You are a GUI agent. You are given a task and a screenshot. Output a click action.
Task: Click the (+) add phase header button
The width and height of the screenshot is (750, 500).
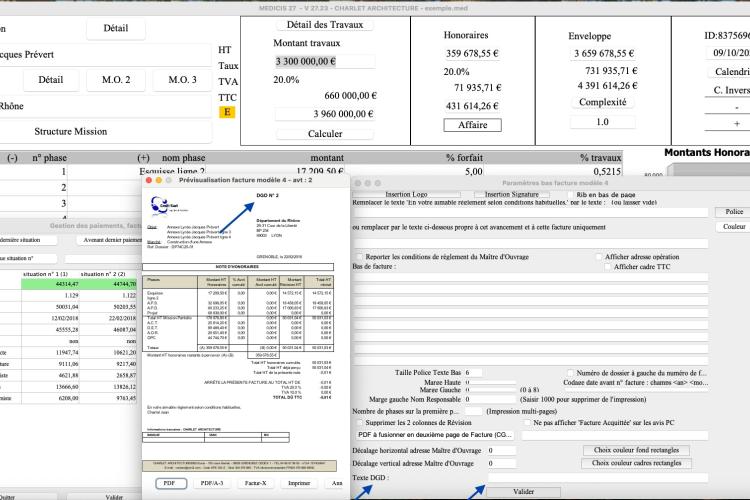tap(143, 158)
